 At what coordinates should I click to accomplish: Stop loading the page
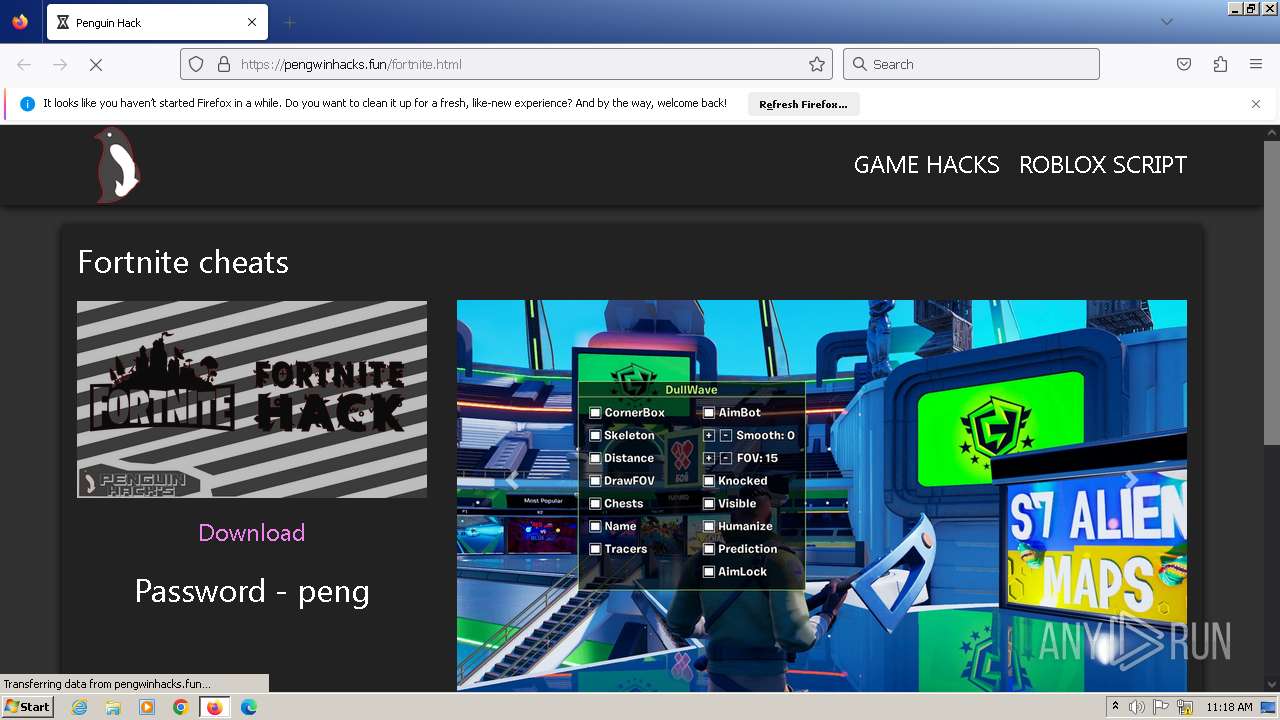point(96,64)
